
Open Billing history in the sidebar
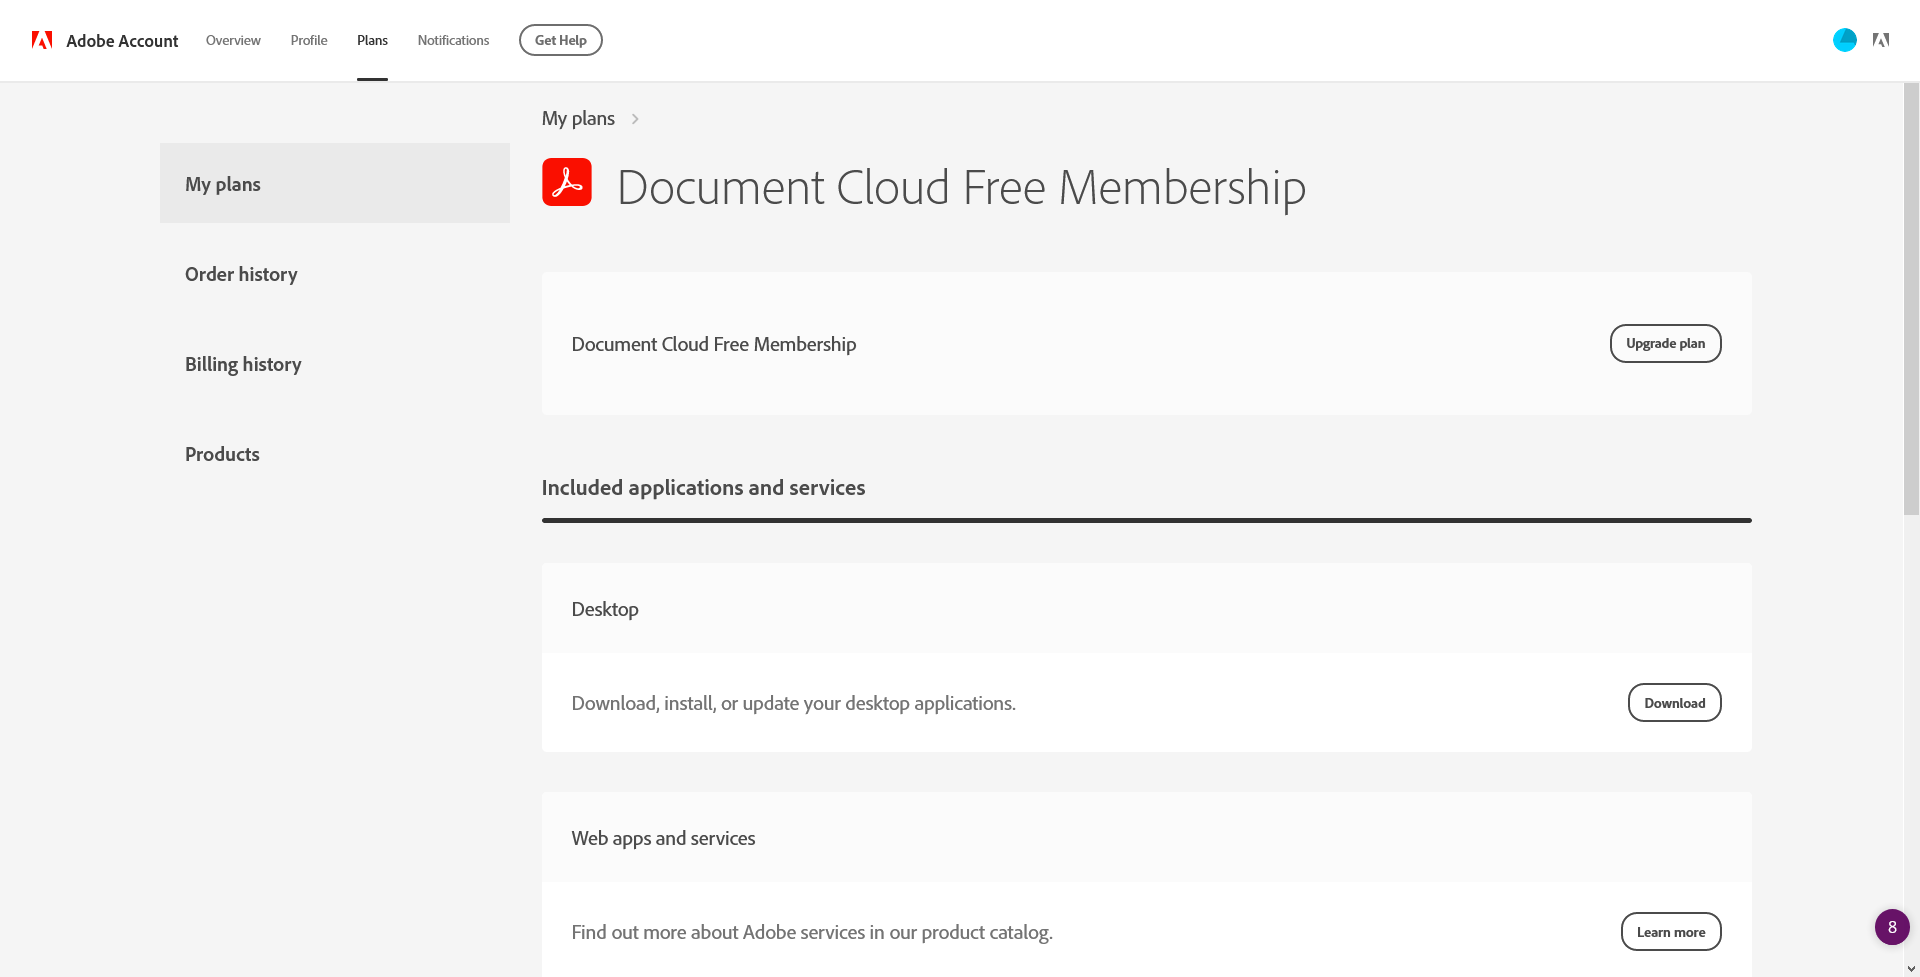(243, 364)
